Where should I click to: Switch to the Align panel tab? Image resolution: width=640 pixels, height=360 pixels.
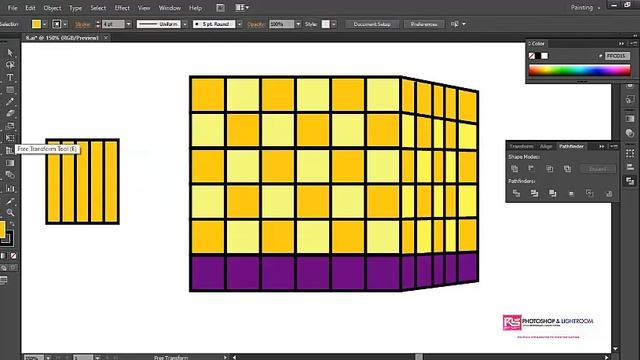pos(546,146)
